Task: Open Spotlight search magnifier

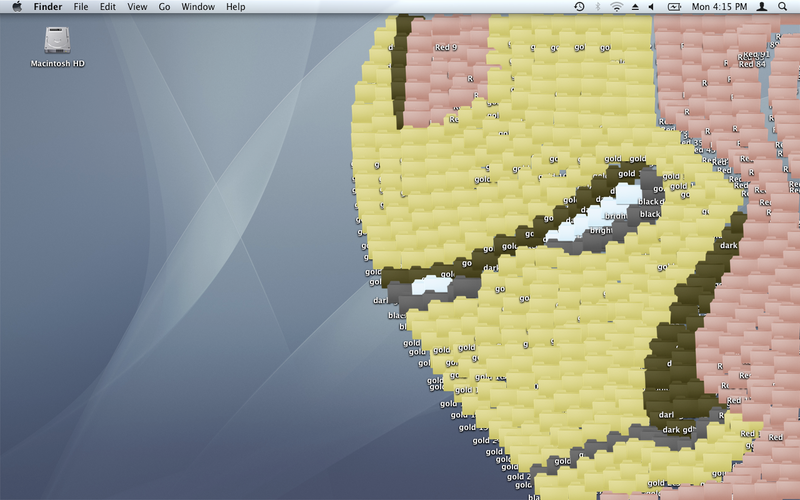Action: [782, 7]
